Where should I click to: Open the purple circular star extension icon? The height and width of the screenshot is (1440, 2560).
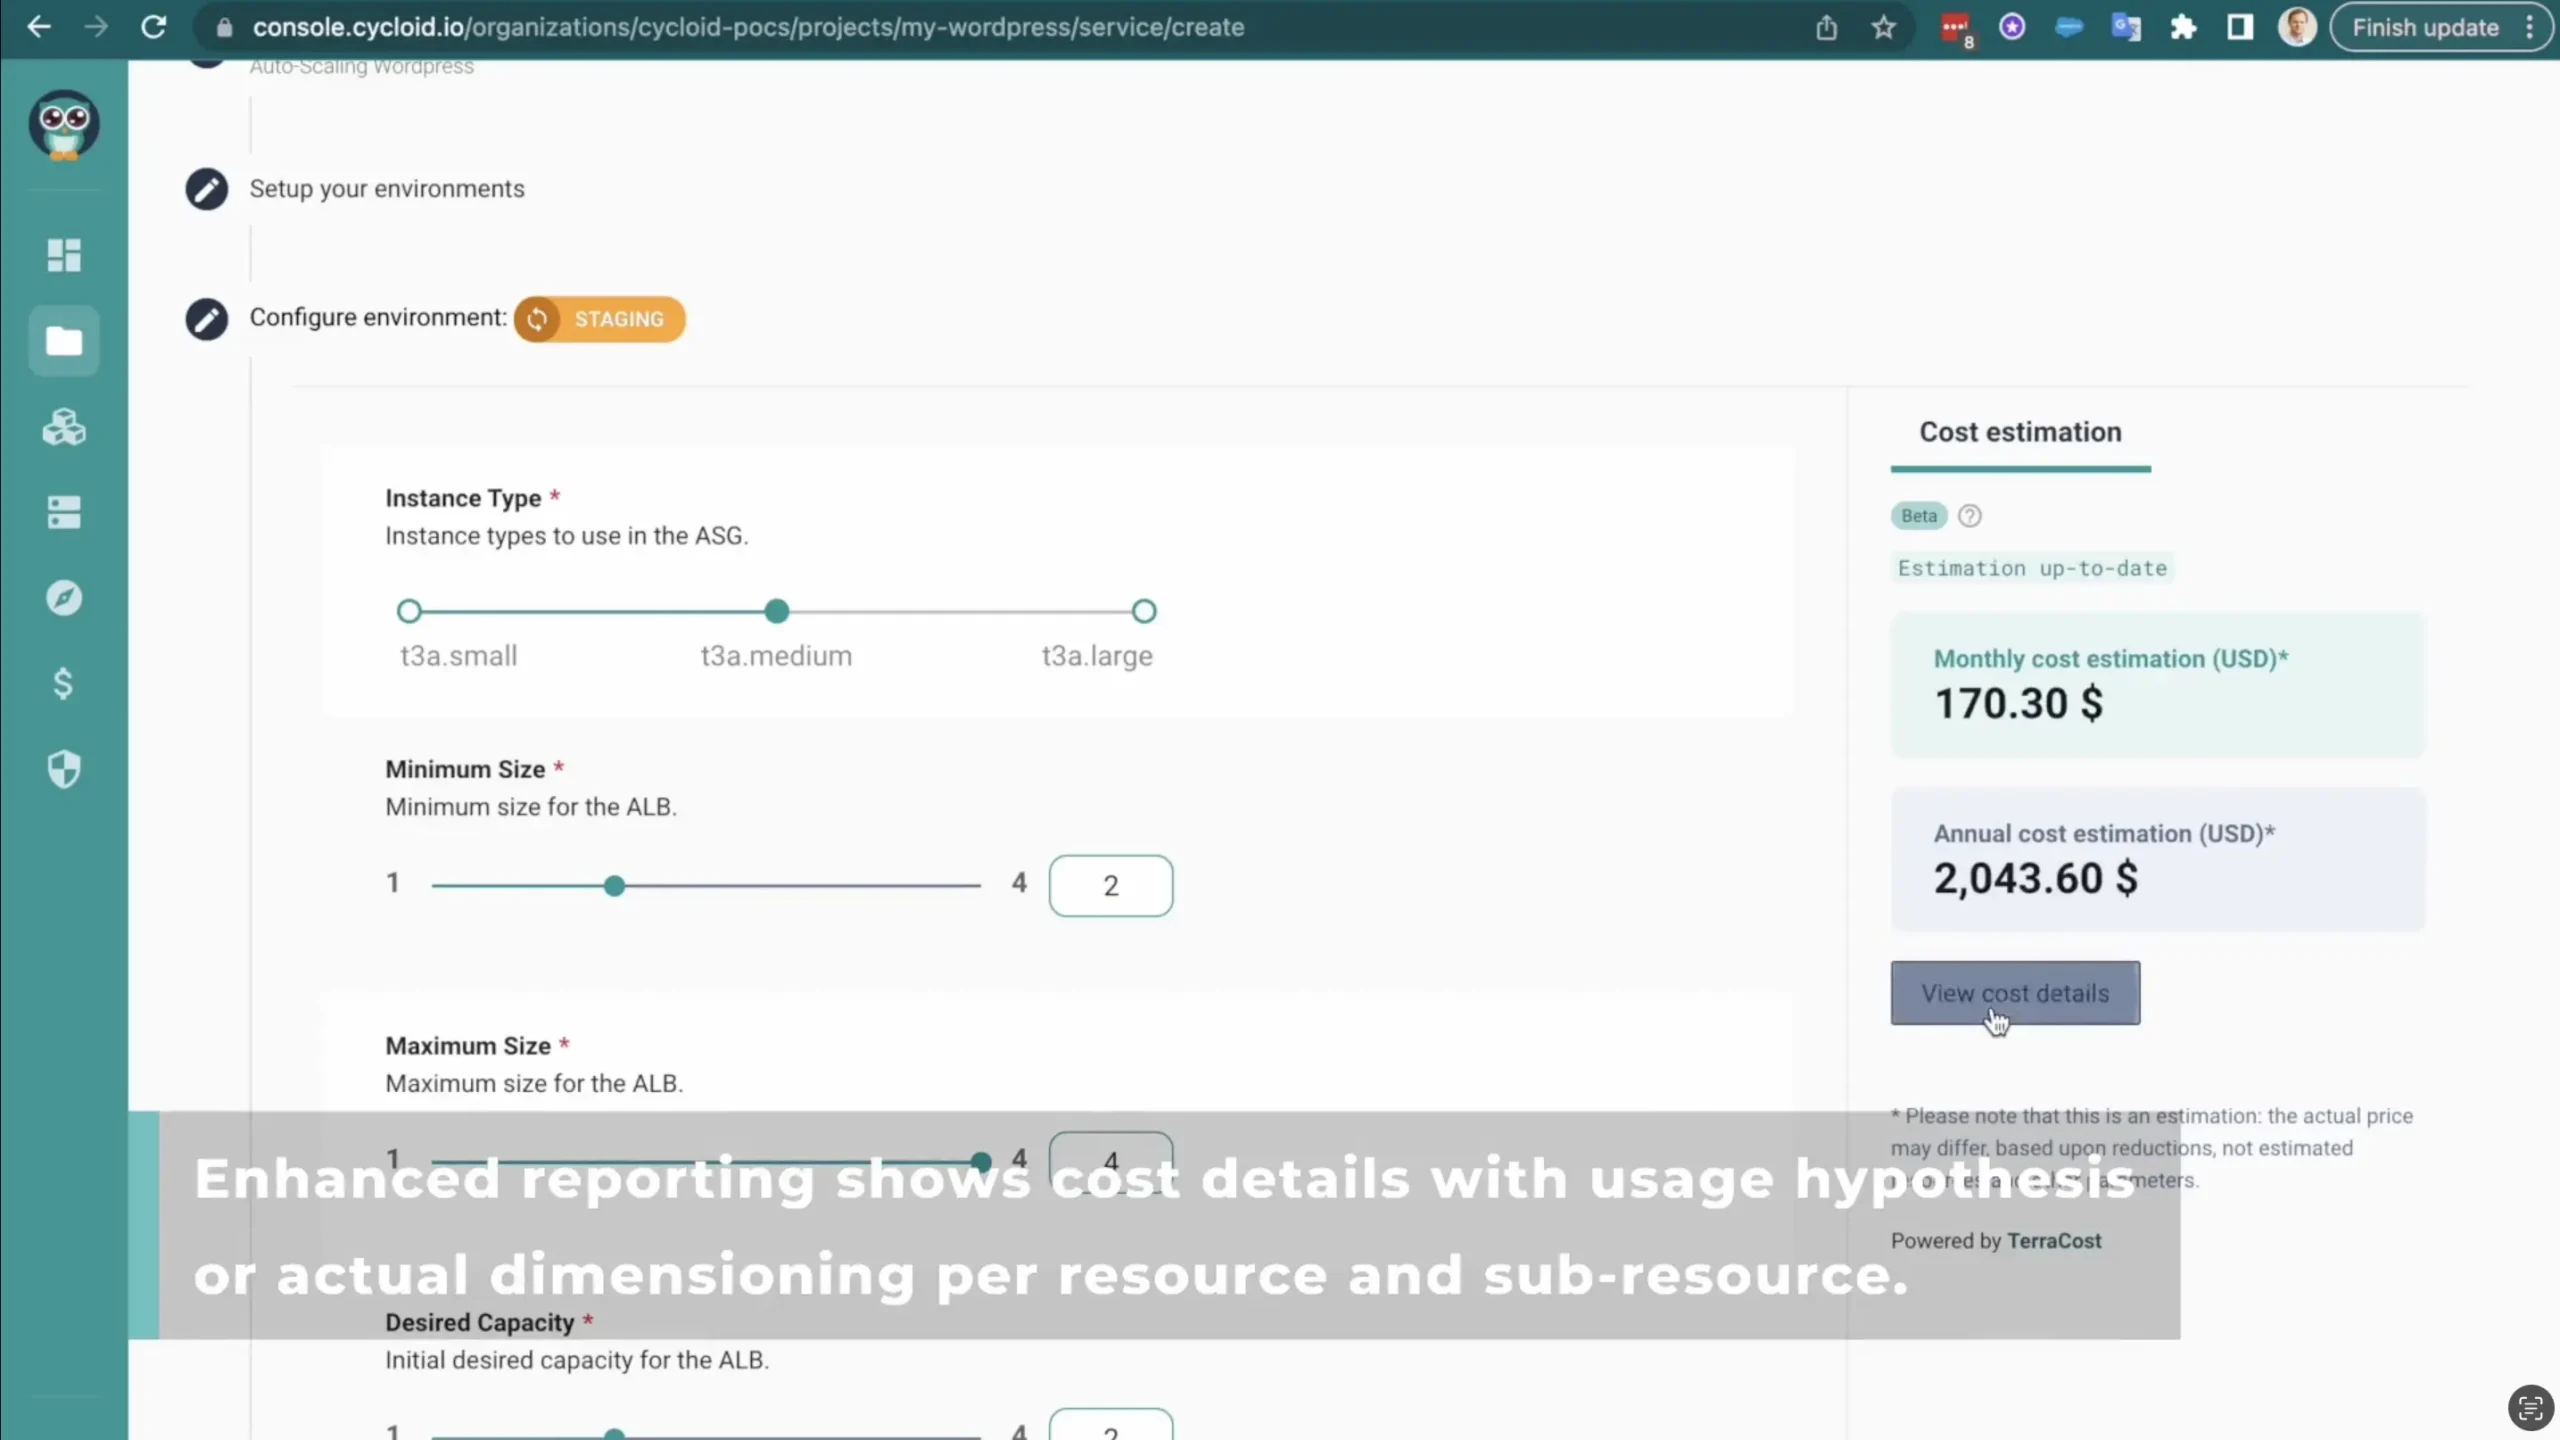click(2012, 27)
